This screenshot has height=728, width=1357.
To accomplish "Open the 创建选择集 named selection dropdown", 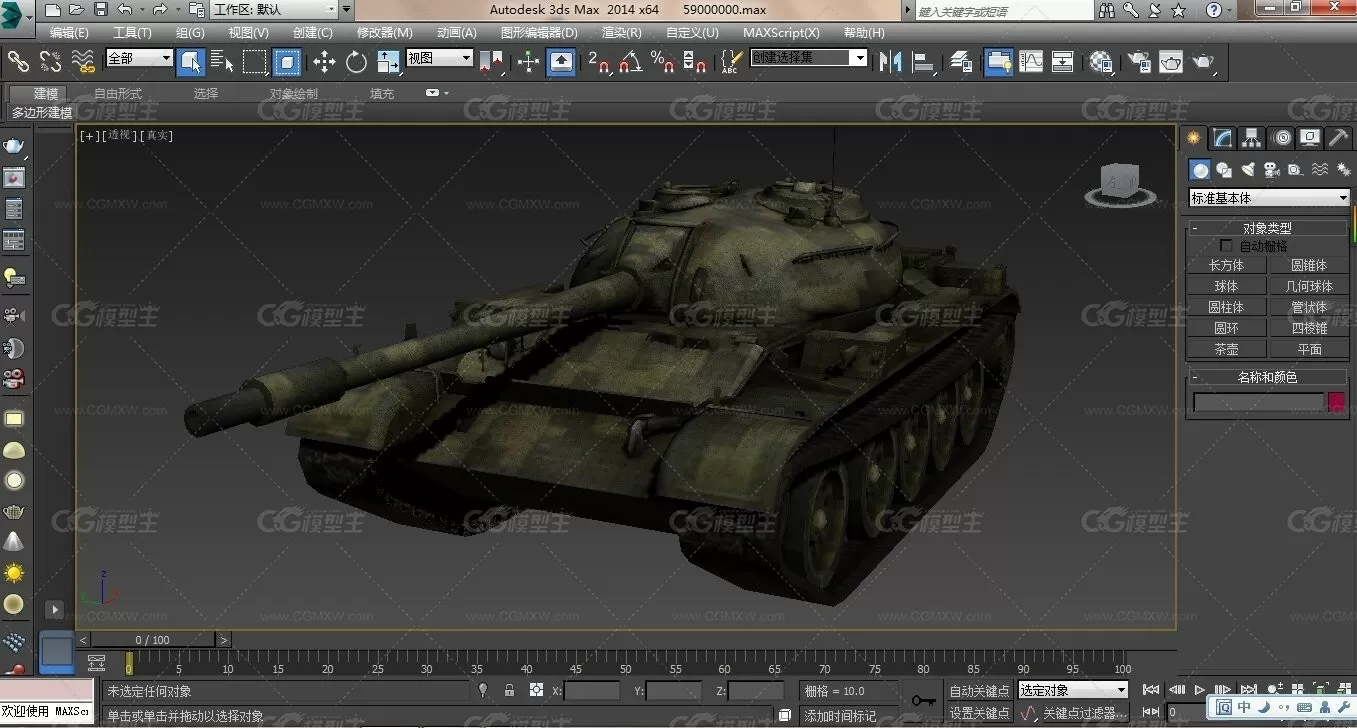I will click(x=808, y=58).
